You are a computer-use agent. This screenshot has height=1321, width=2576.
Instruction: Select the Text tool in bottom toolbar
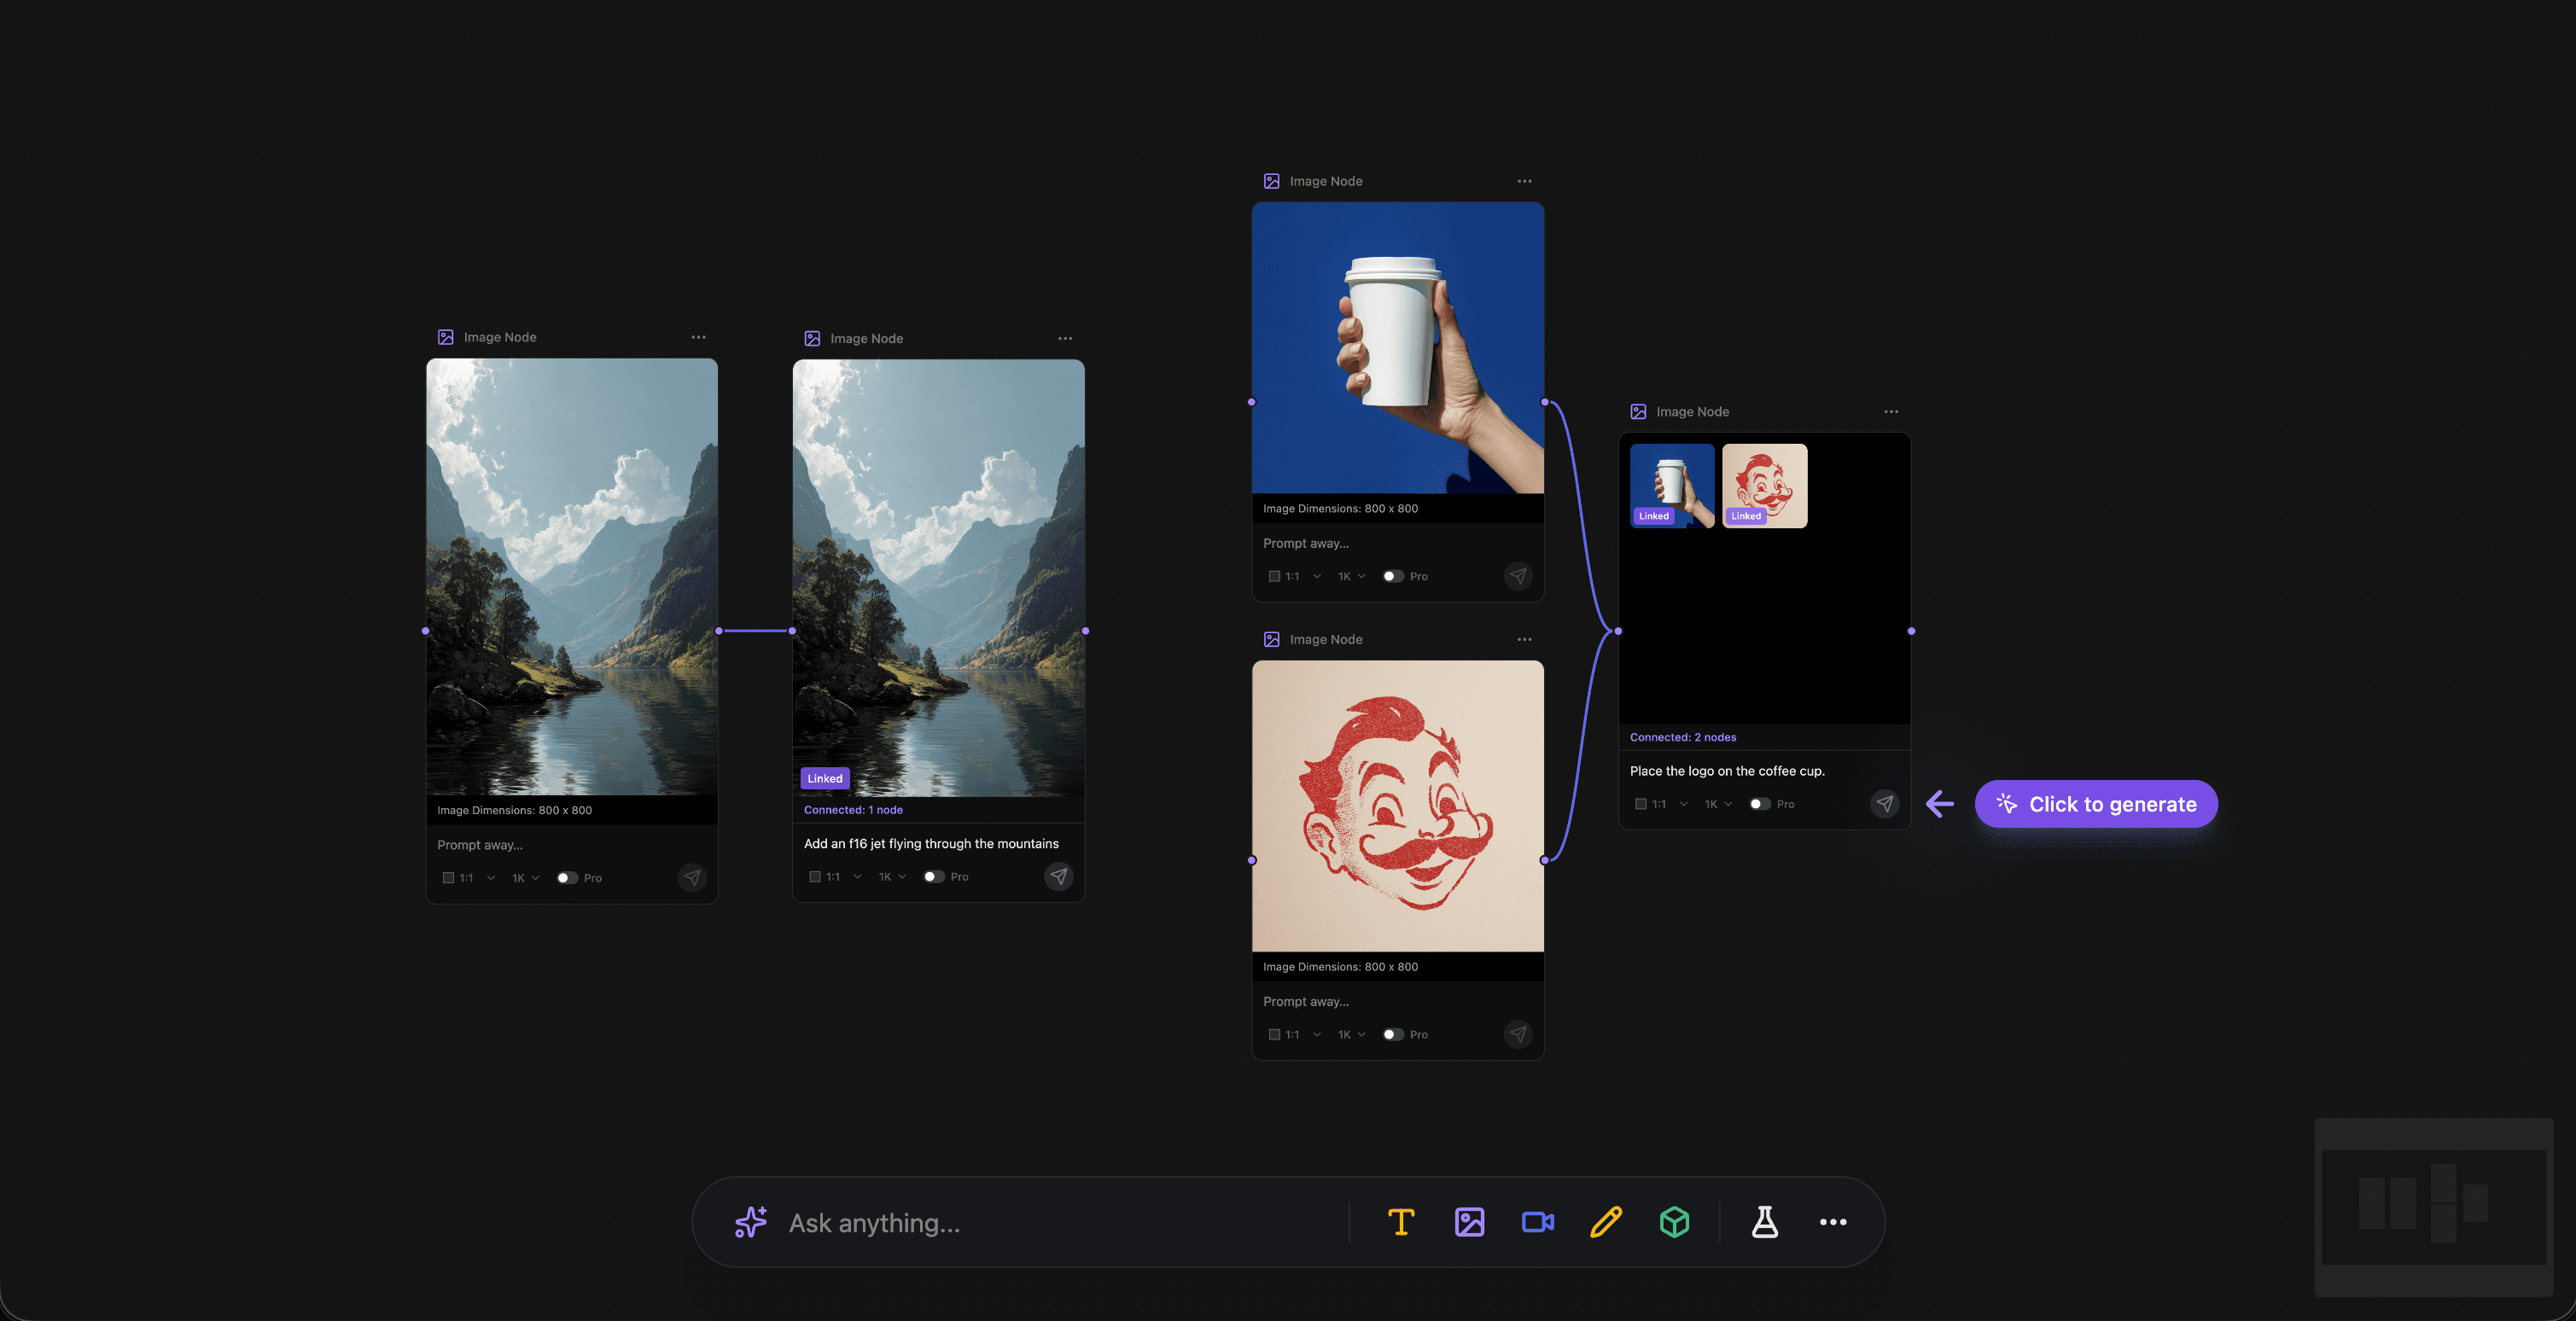pyautogui.click(x=1401, y=1222)
